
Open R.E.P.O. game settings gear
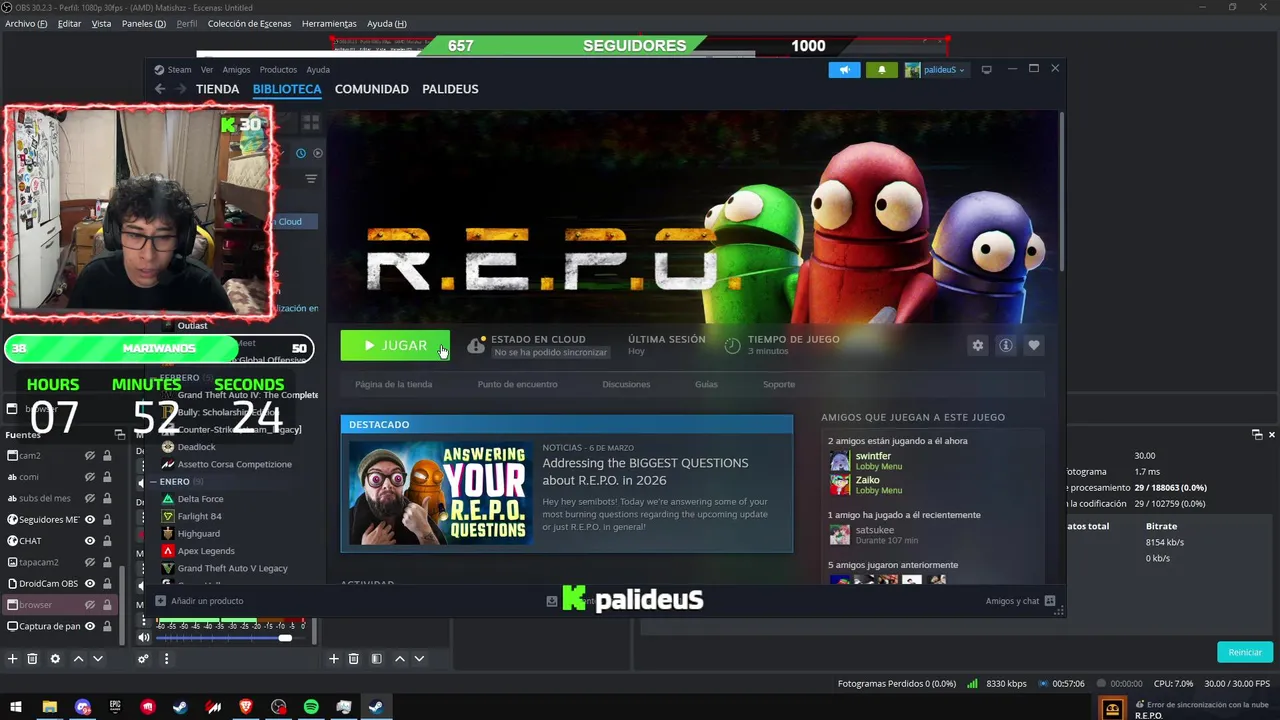[978, 345]
